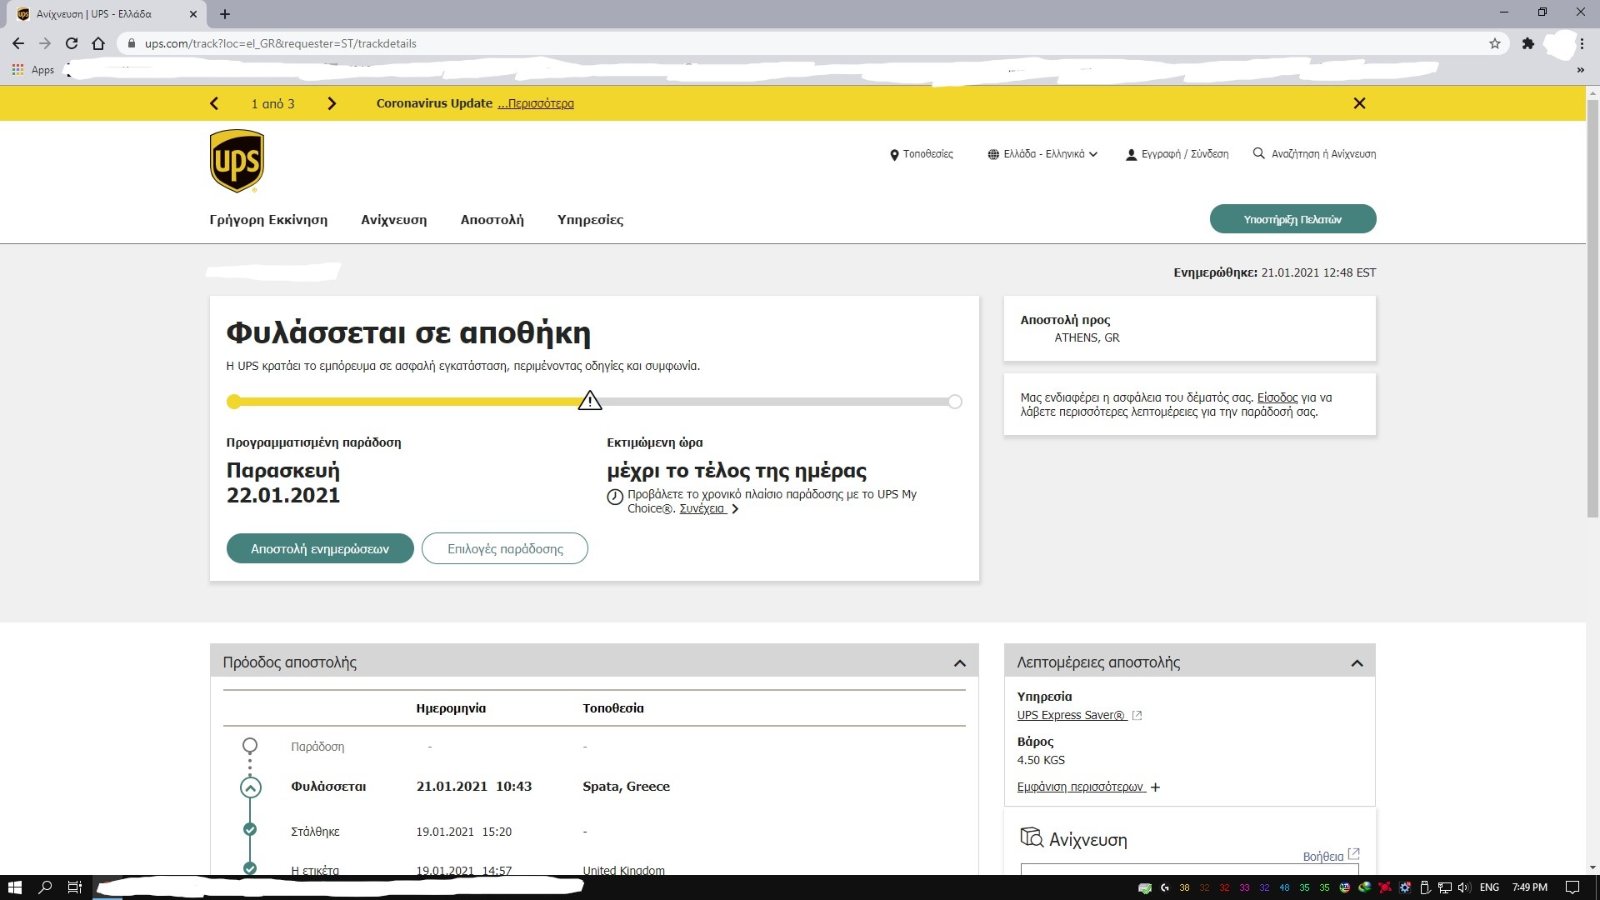Click the clock icon beside delivery timeframe text
1600x900 pixels.
615,497
